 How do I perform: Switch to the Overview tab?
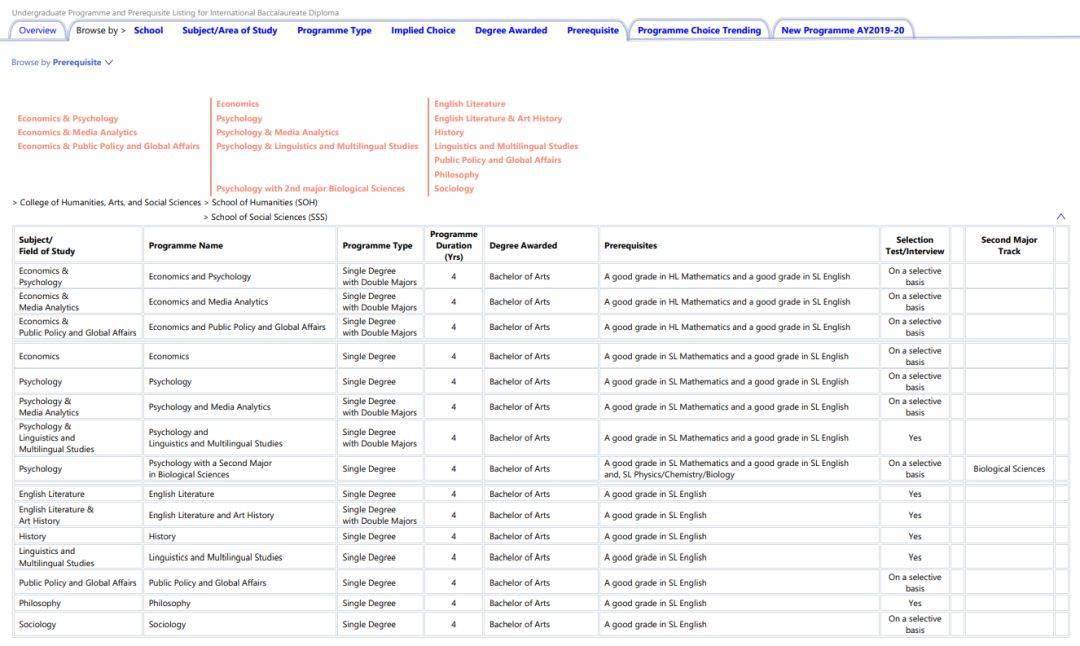[x=37, y=31]
